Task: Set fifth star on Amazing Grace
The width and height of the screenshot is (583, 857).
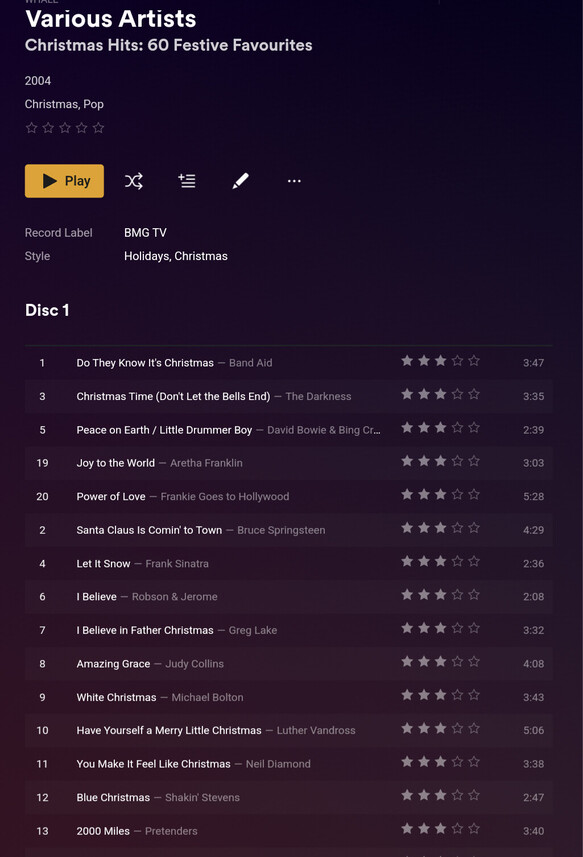Action: 474,661
